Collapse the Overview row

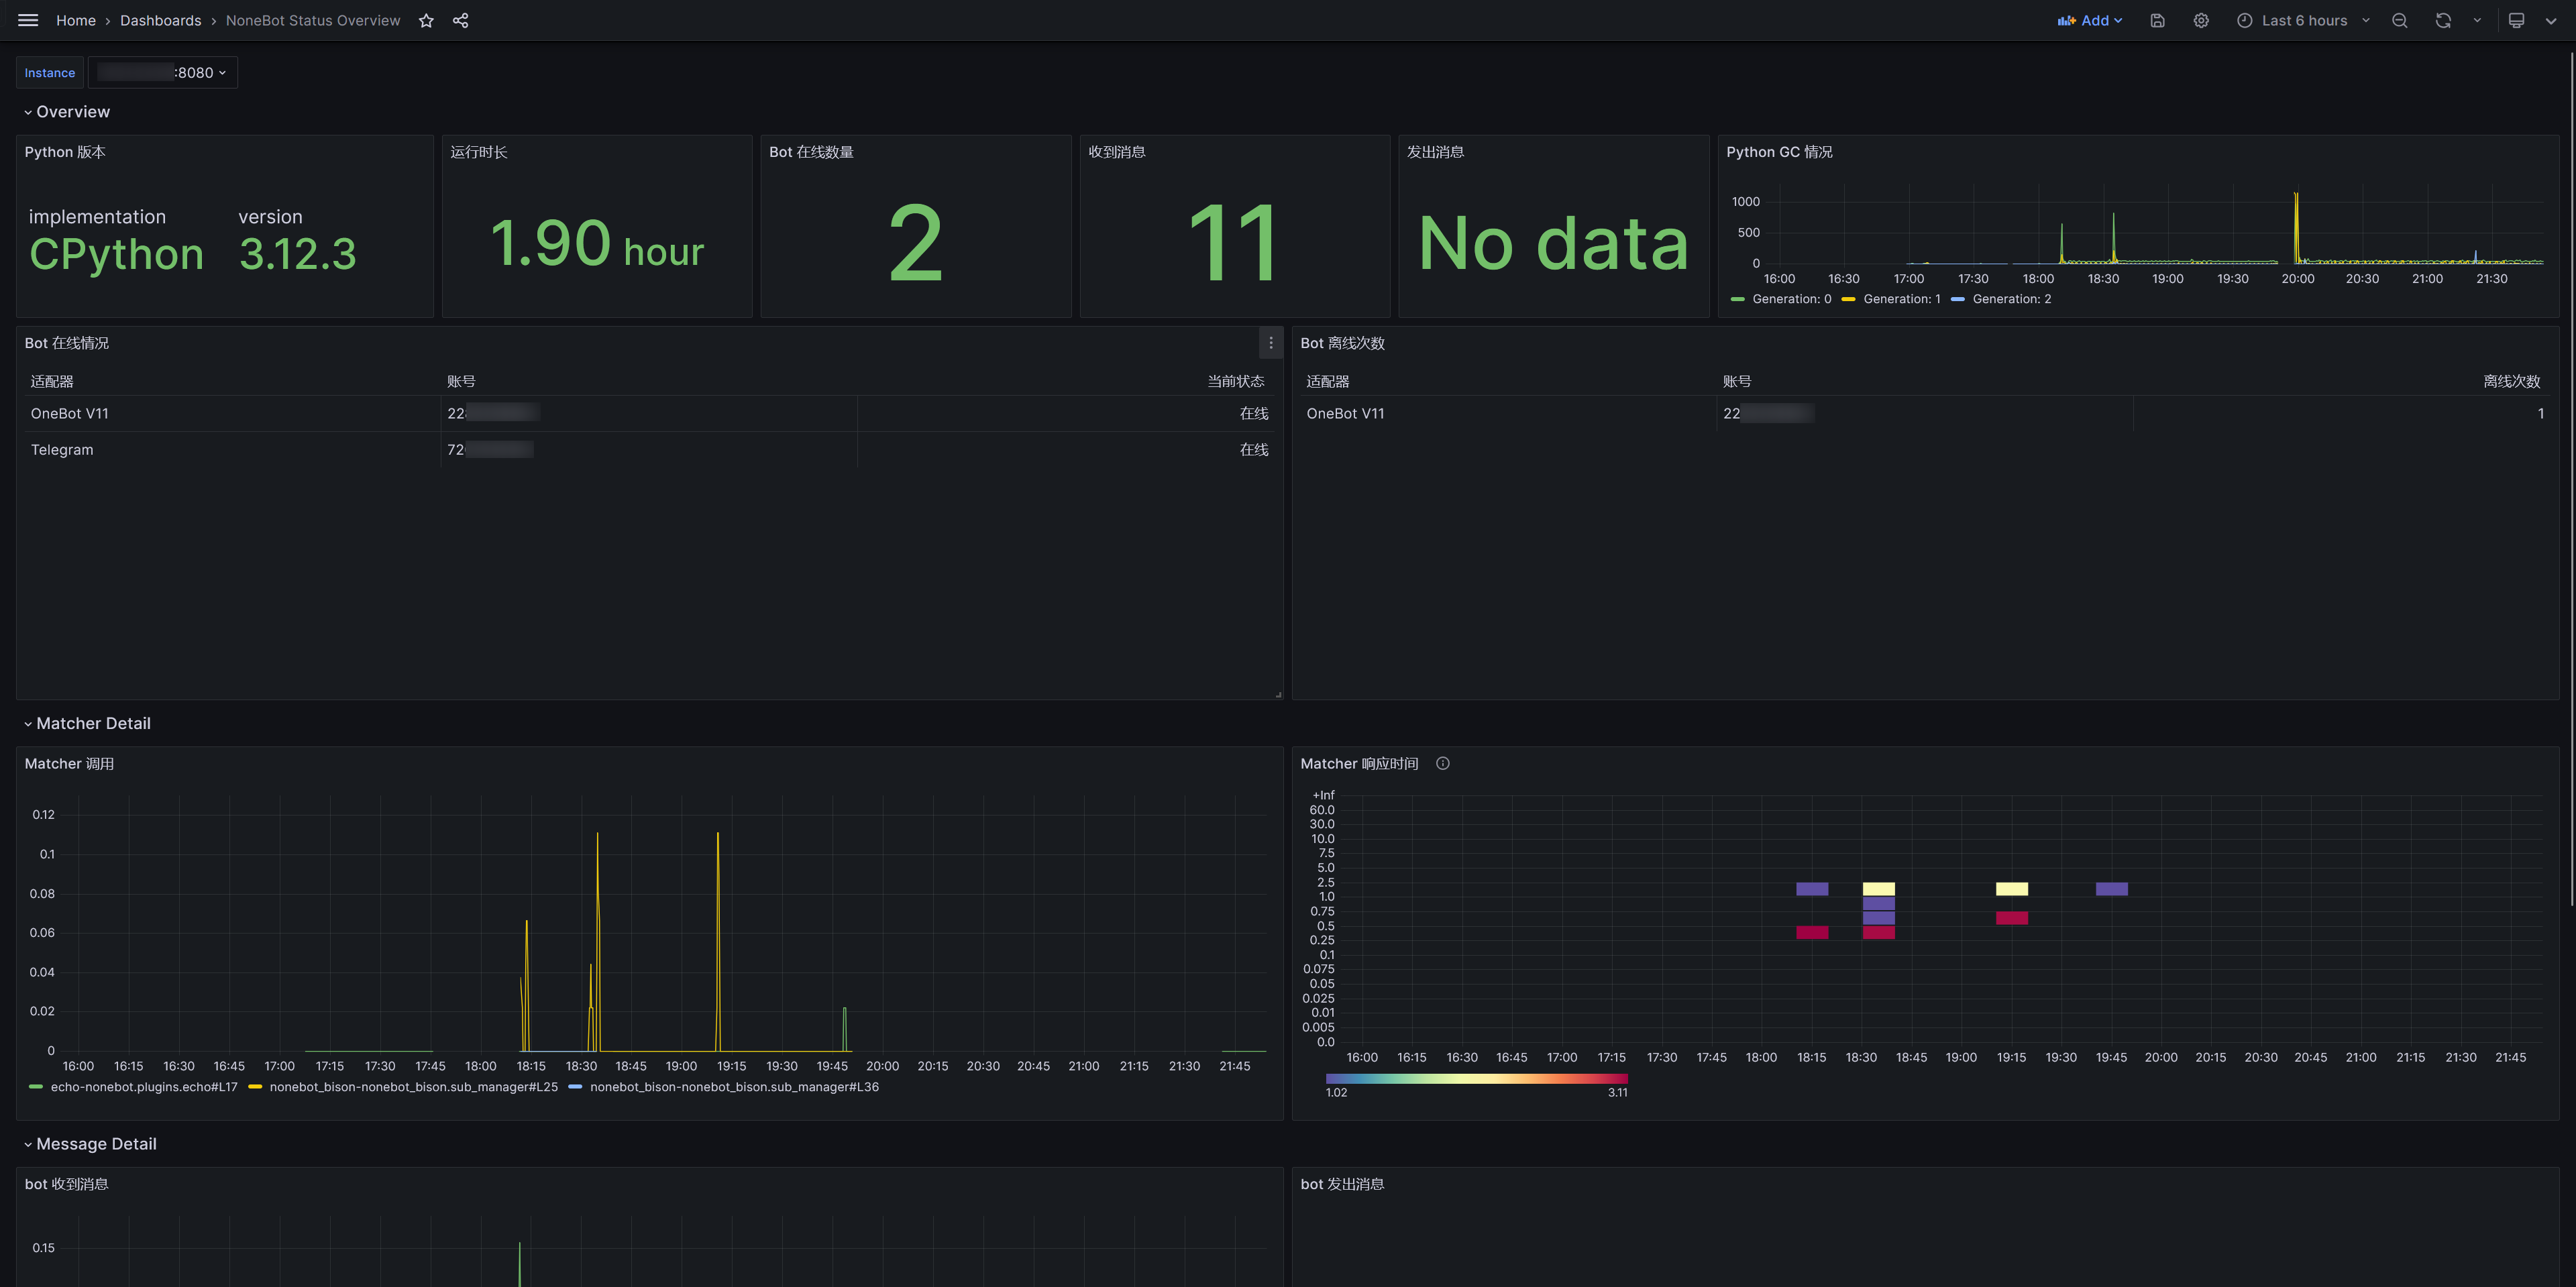coord(72,112)
